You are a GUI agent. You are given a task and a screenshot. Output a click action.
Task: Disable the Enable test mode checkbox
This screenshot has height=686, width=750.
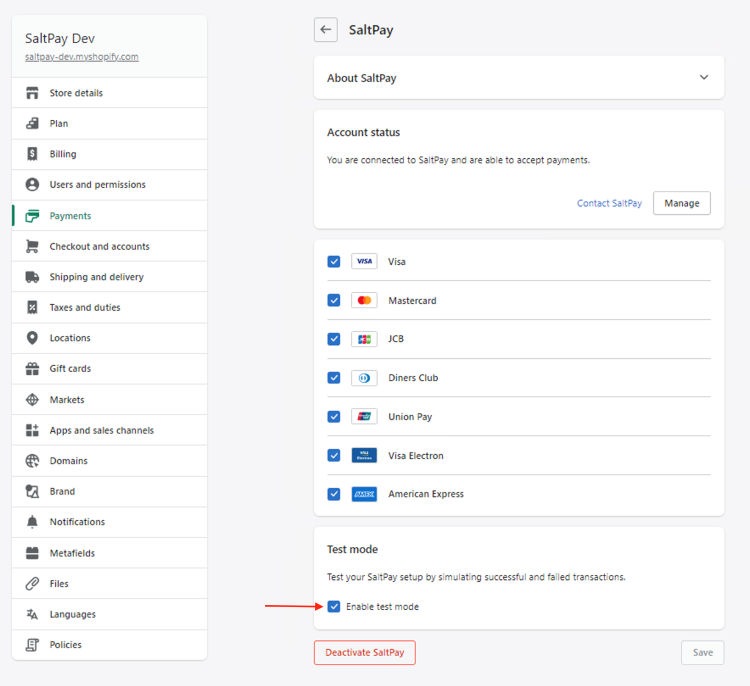(334, 607)
